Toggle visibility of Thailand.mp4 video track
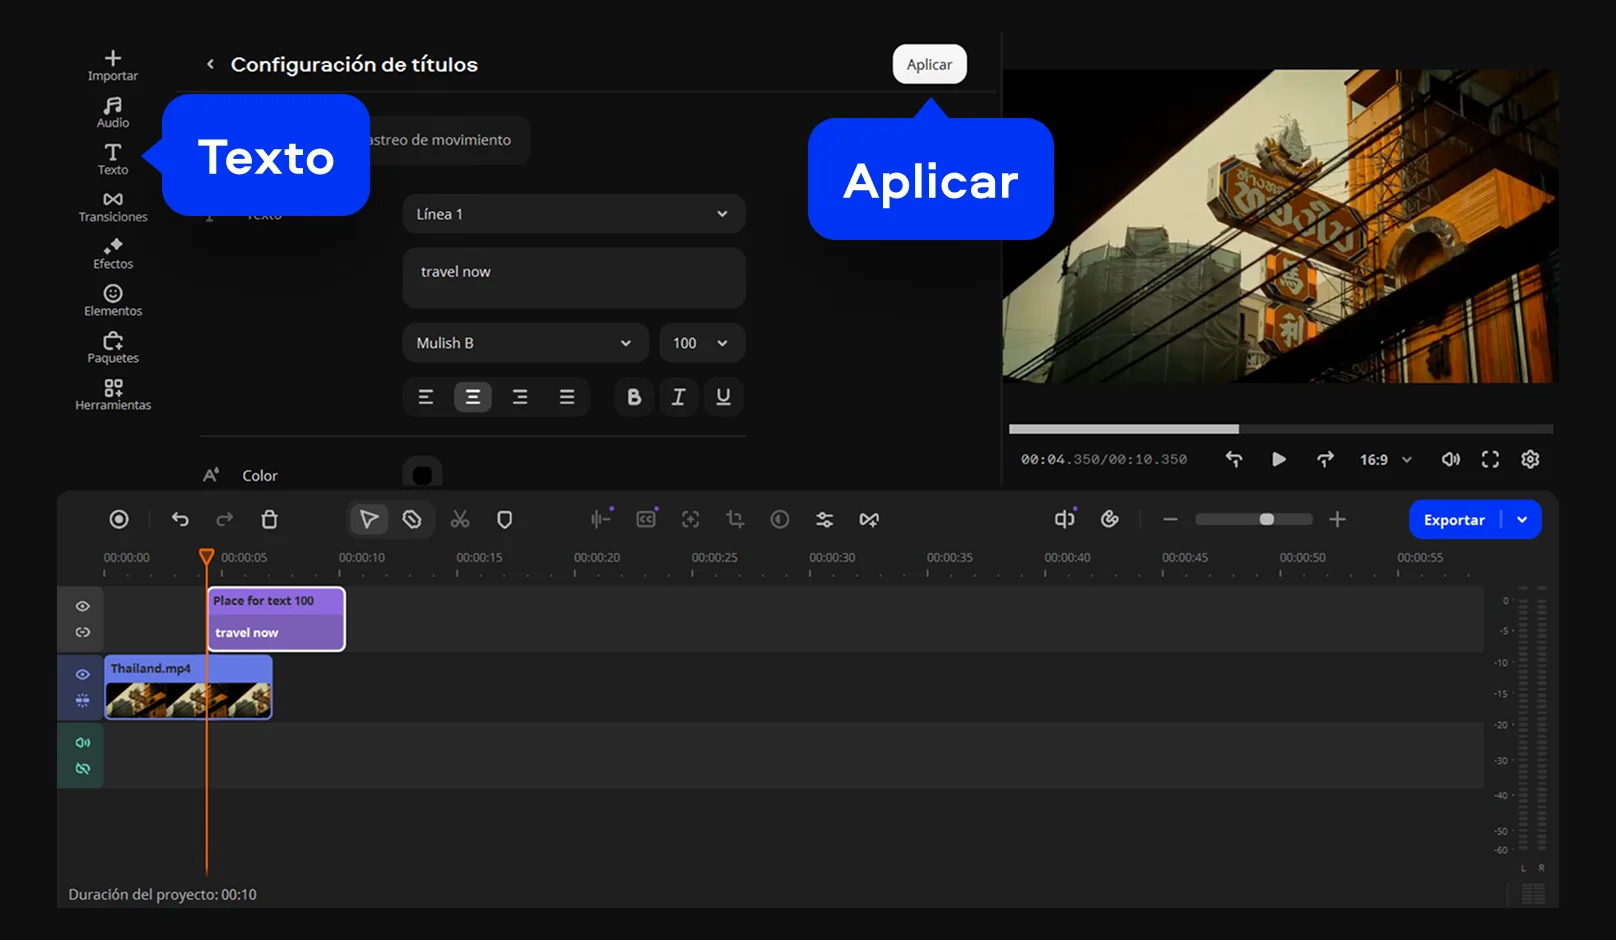Image resolution: width=1616 pixels, height=940 pixels. [x=83, y=674]
